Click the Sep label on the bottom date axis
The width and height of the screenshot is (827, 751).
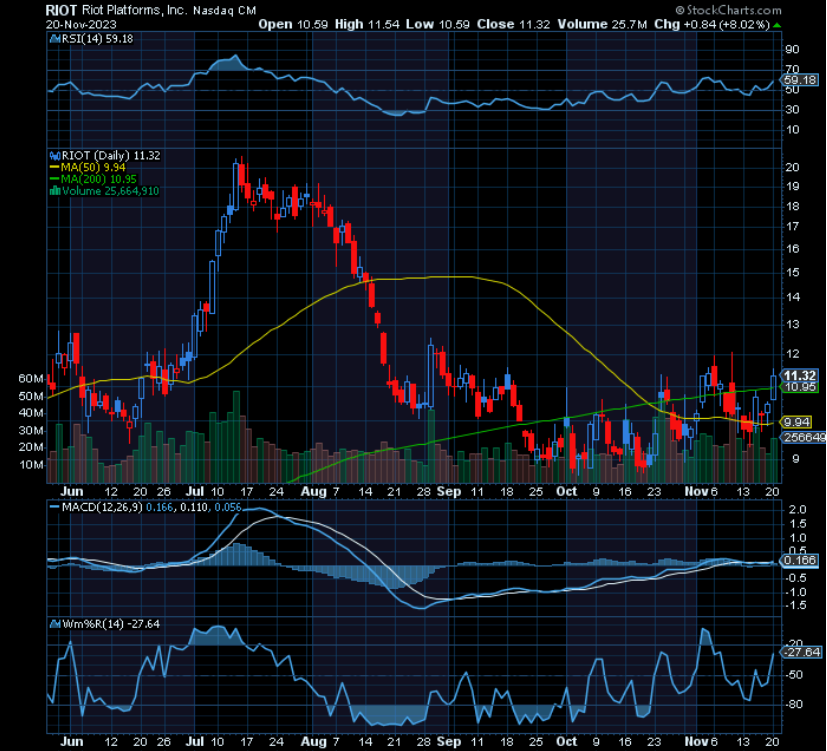449,742
